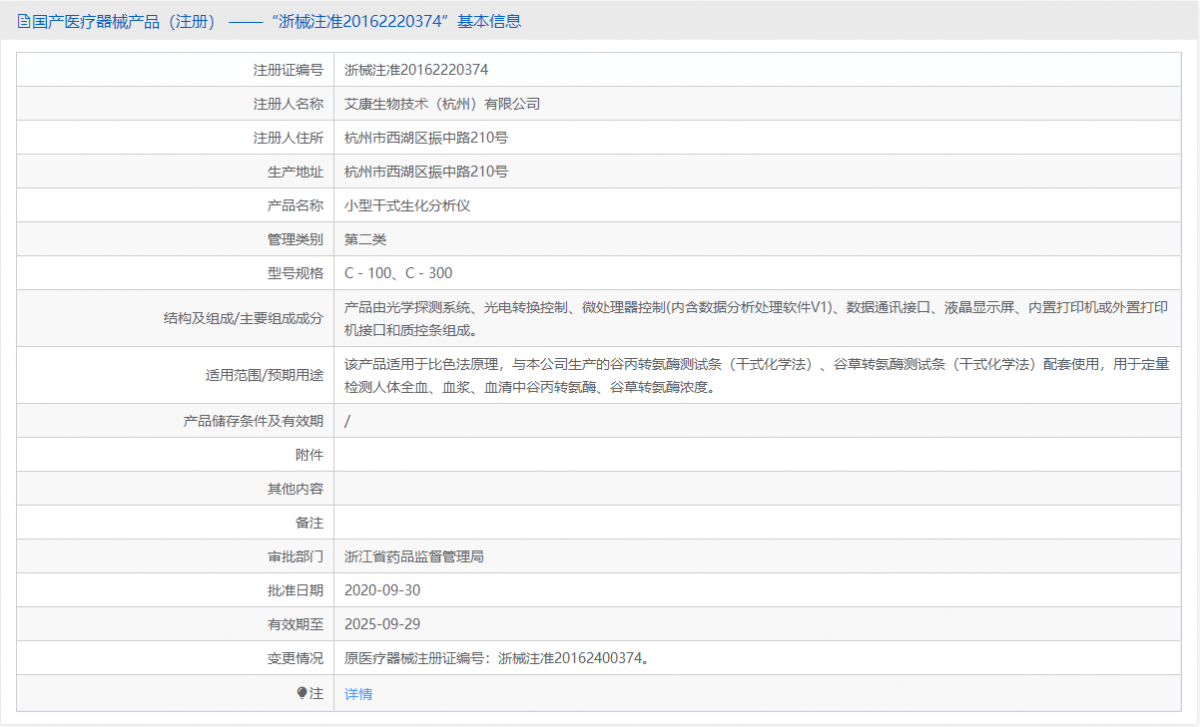Select product name 小型干式生化分析仪
This screenshot has width=1200, height=727.
click(407, 206)
